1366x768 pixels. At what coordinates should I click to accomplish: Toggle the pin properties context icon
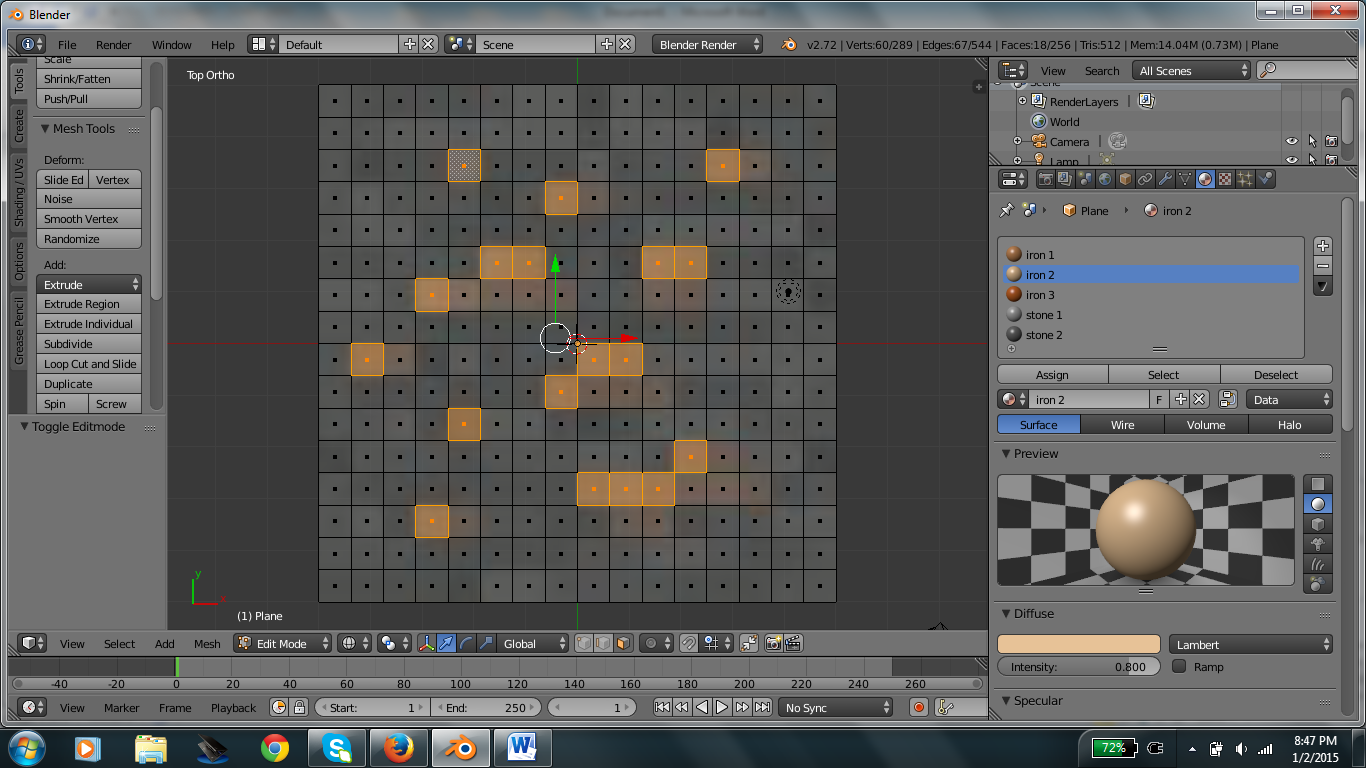(1006, 210)
